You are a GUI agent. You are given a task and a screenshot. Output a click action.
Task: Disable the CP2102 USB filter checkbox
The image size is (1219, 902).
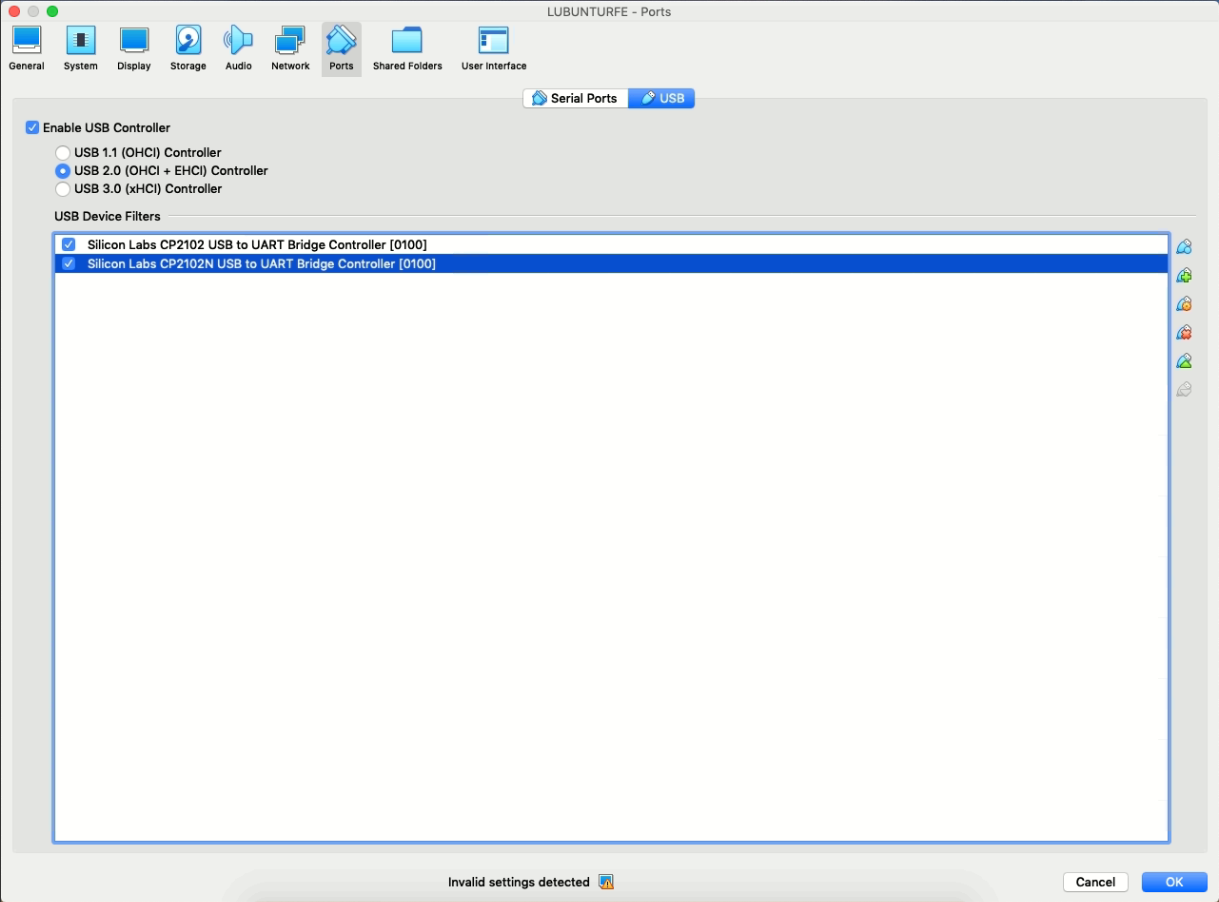pyautogui.click(x=69, y=245)
